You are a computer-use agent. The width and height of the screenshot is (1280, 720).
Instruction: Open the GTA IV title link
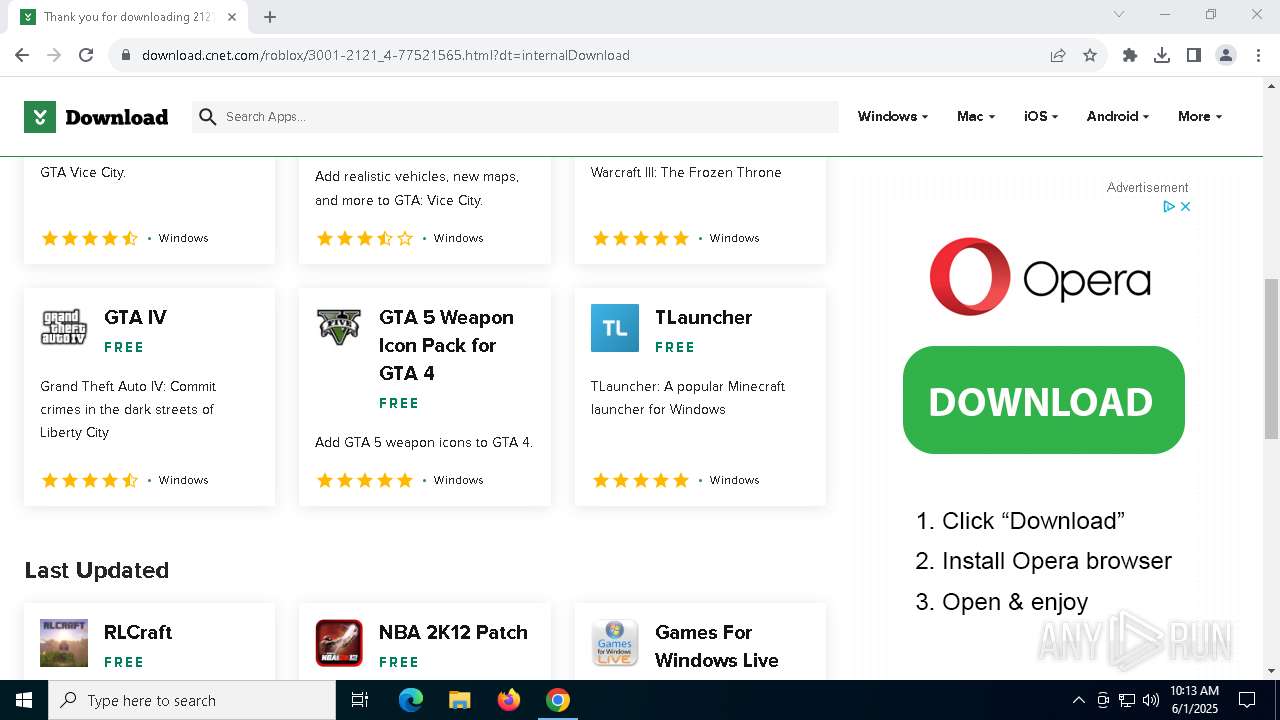(135, 317)
